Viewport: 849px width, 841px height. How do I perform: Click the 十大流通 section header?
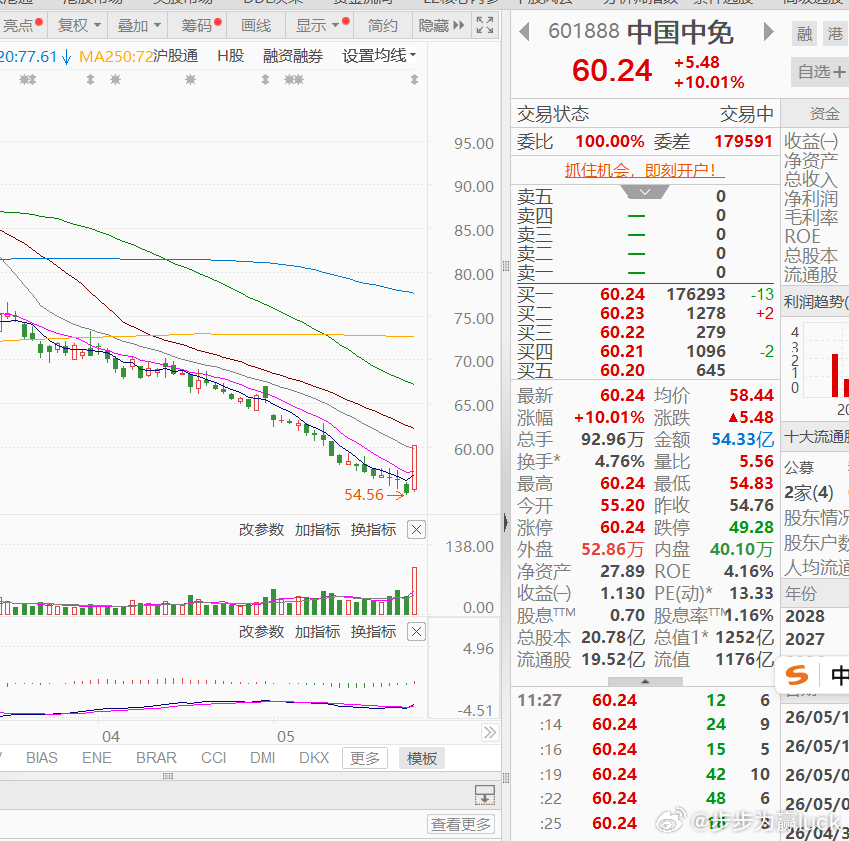coord(816,436)
